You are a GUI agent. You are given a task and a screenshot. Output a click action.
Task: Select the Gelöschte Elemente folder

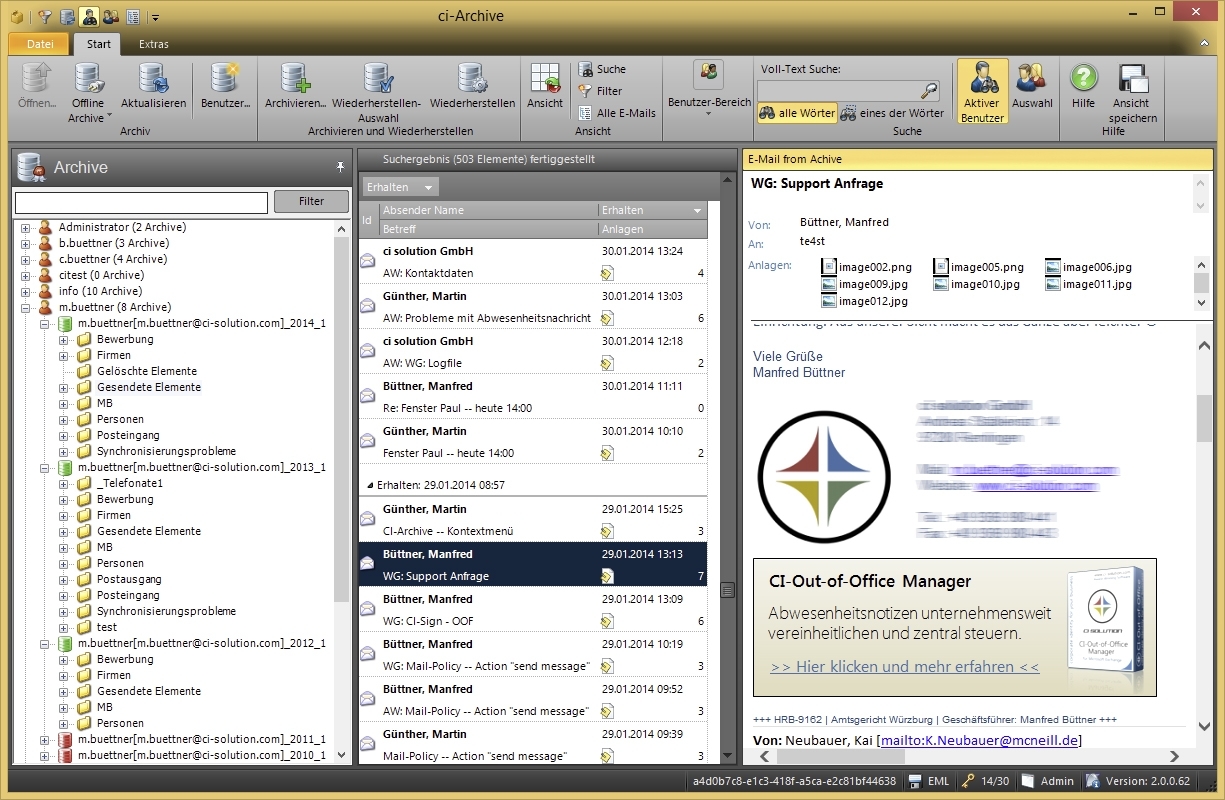coord(147,371)
